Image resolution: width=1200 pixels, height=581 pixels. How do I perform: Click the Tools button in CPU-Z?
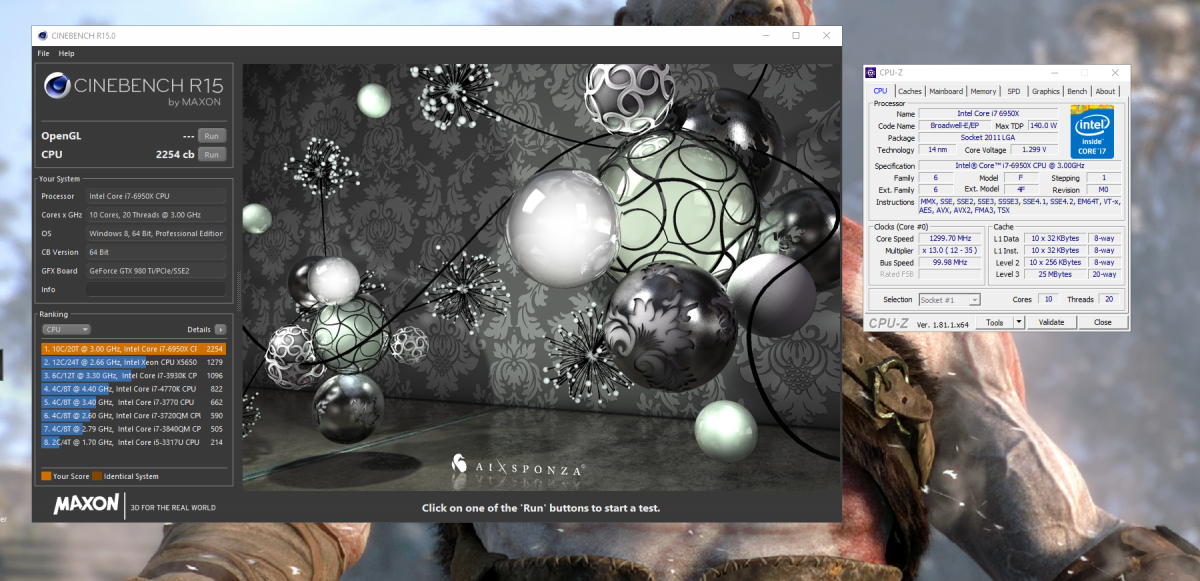pos(994,322)
